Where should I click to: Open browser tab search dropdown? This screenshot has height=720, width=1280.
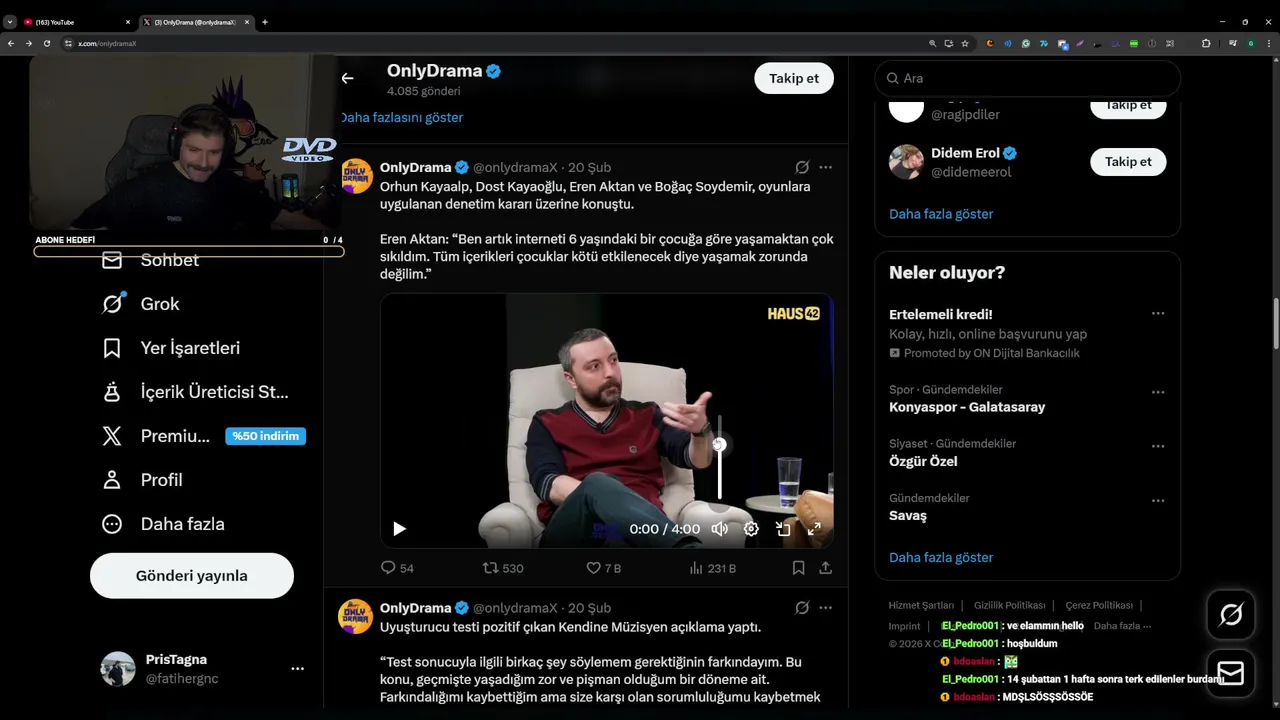pos(10,22)
